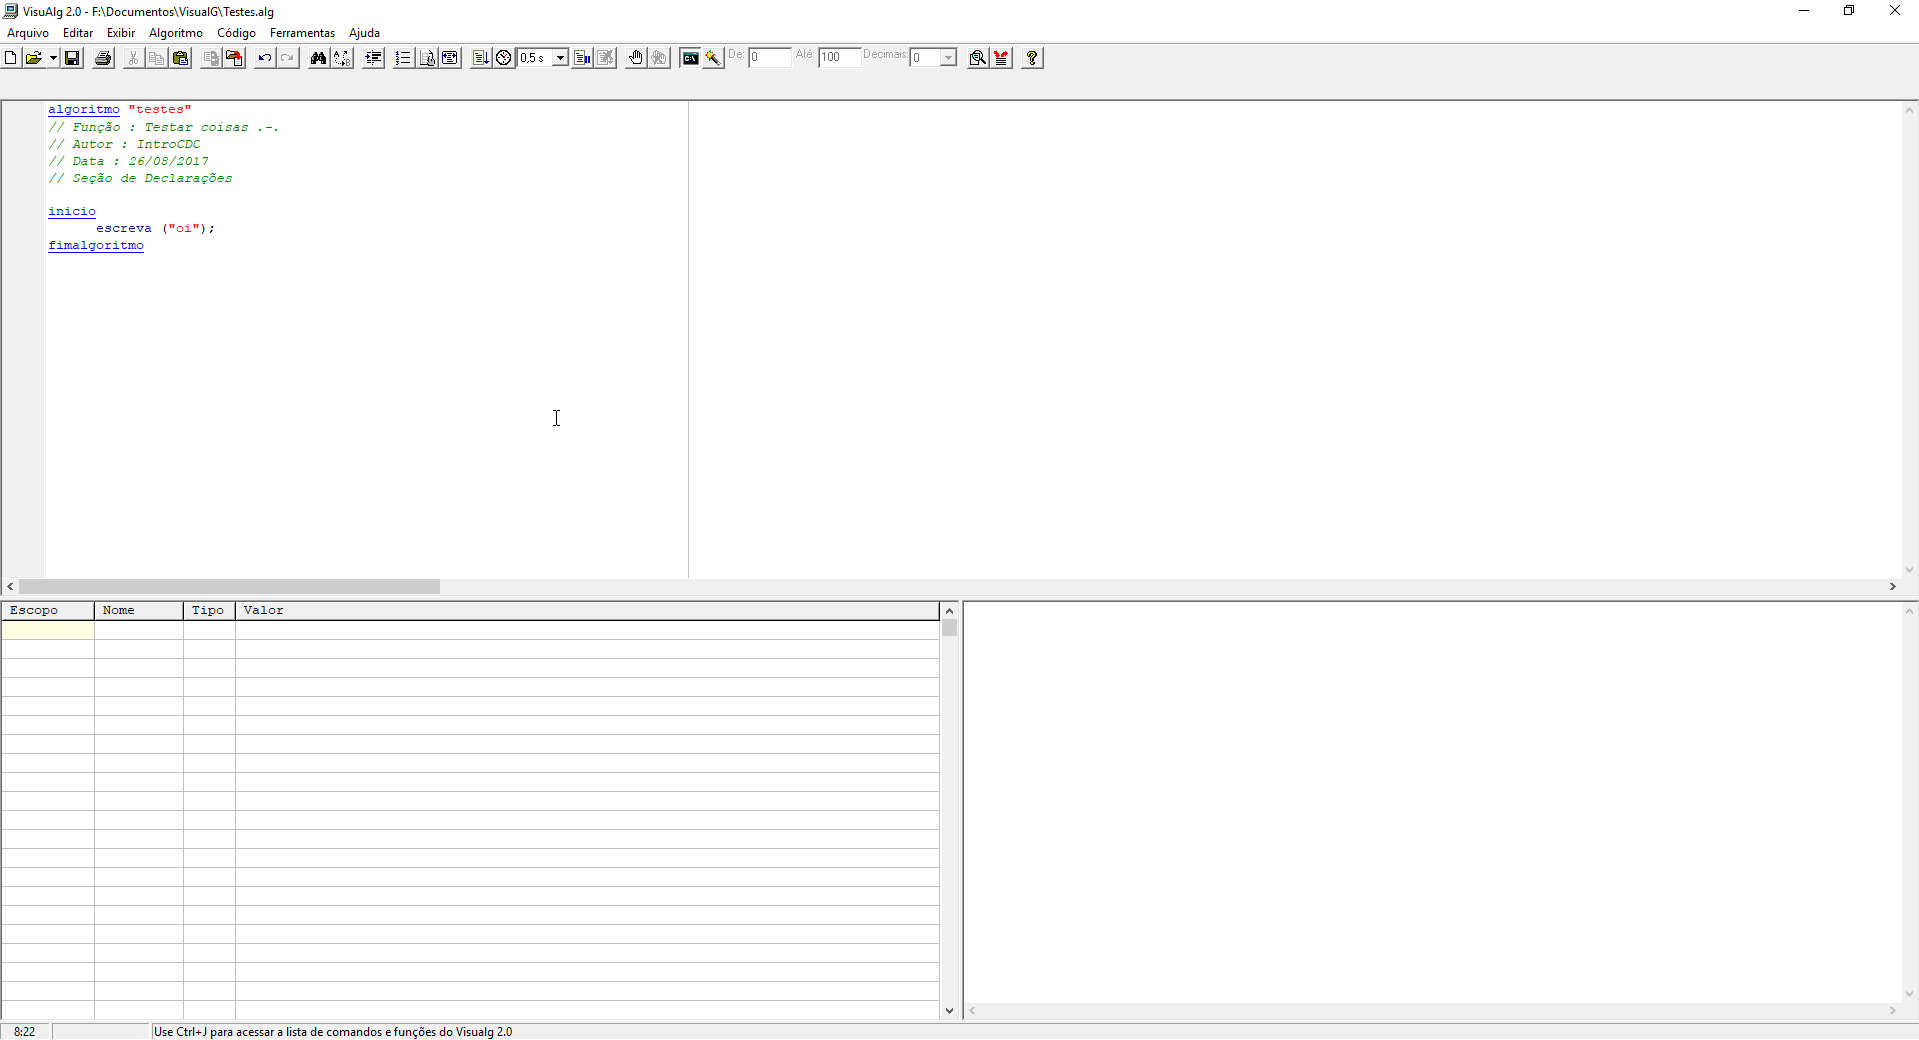Click the 'De' value input field

pos(770,57)
